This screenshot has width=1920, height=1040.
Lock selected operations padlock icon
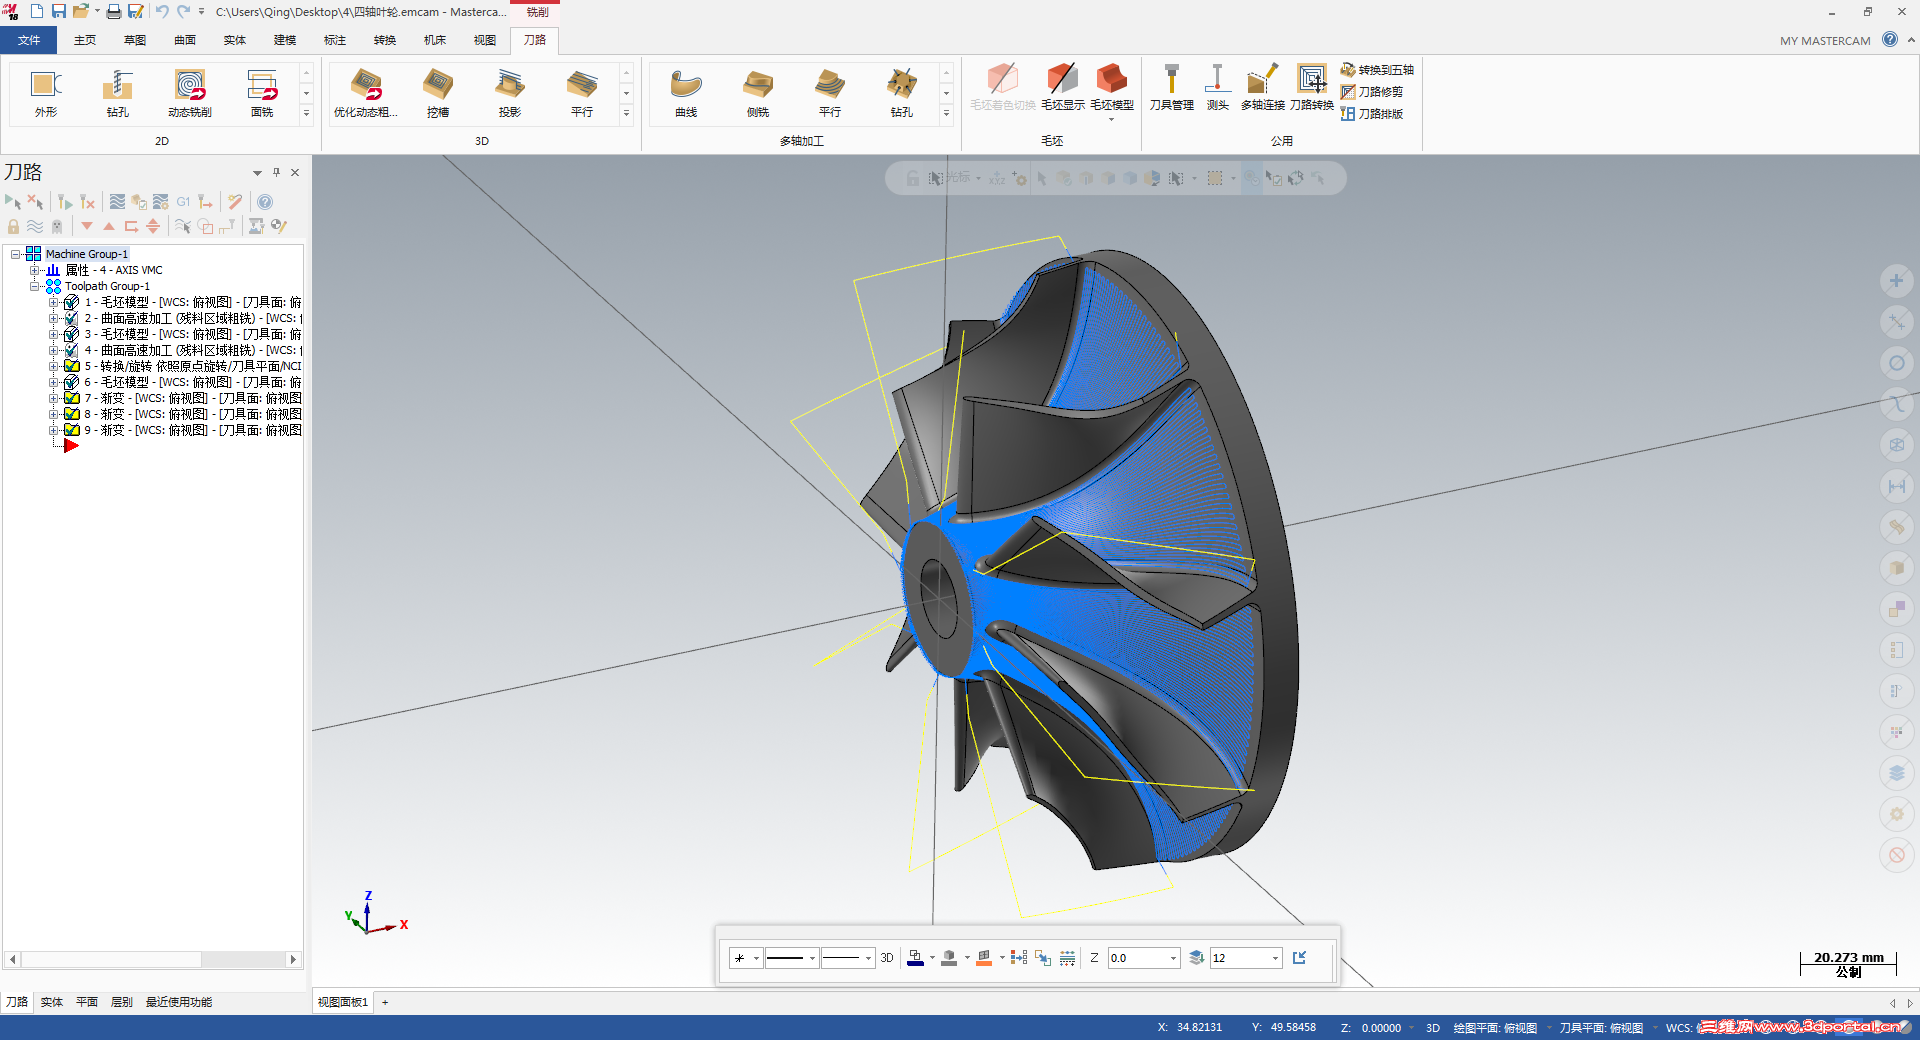click(13, 226)
